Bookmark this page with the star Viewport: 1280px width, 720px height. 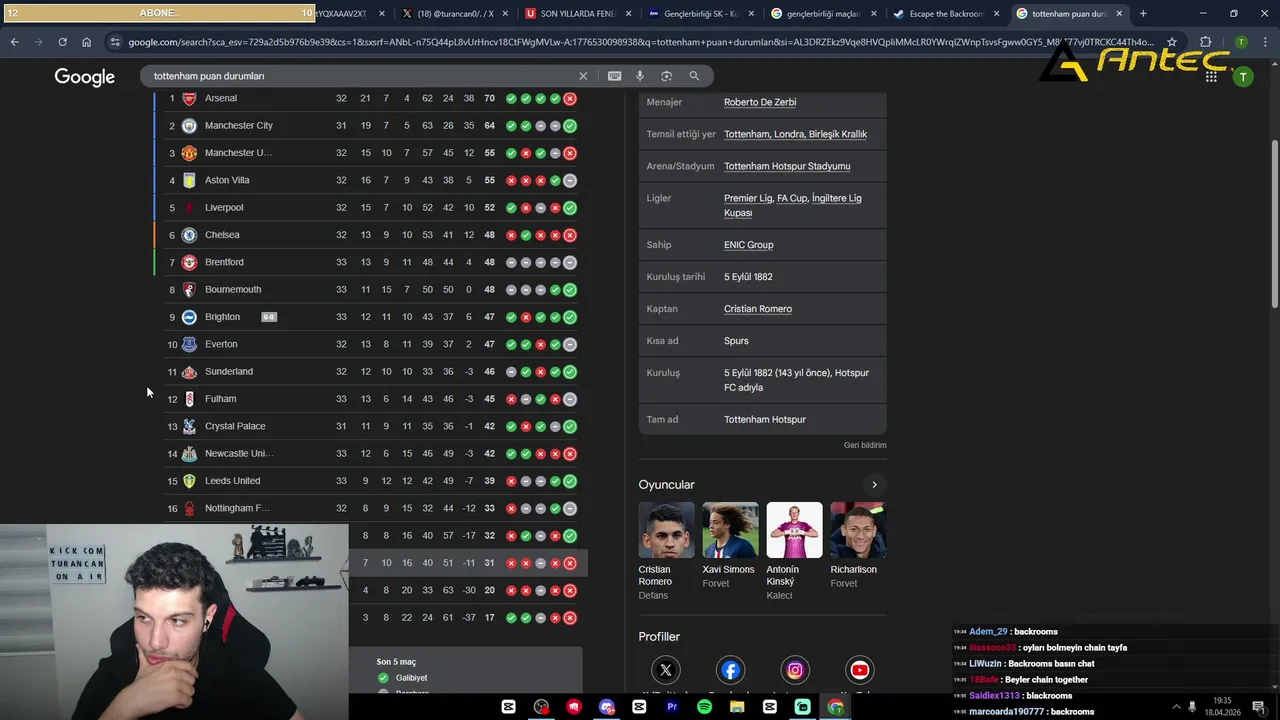(1172, 42)
